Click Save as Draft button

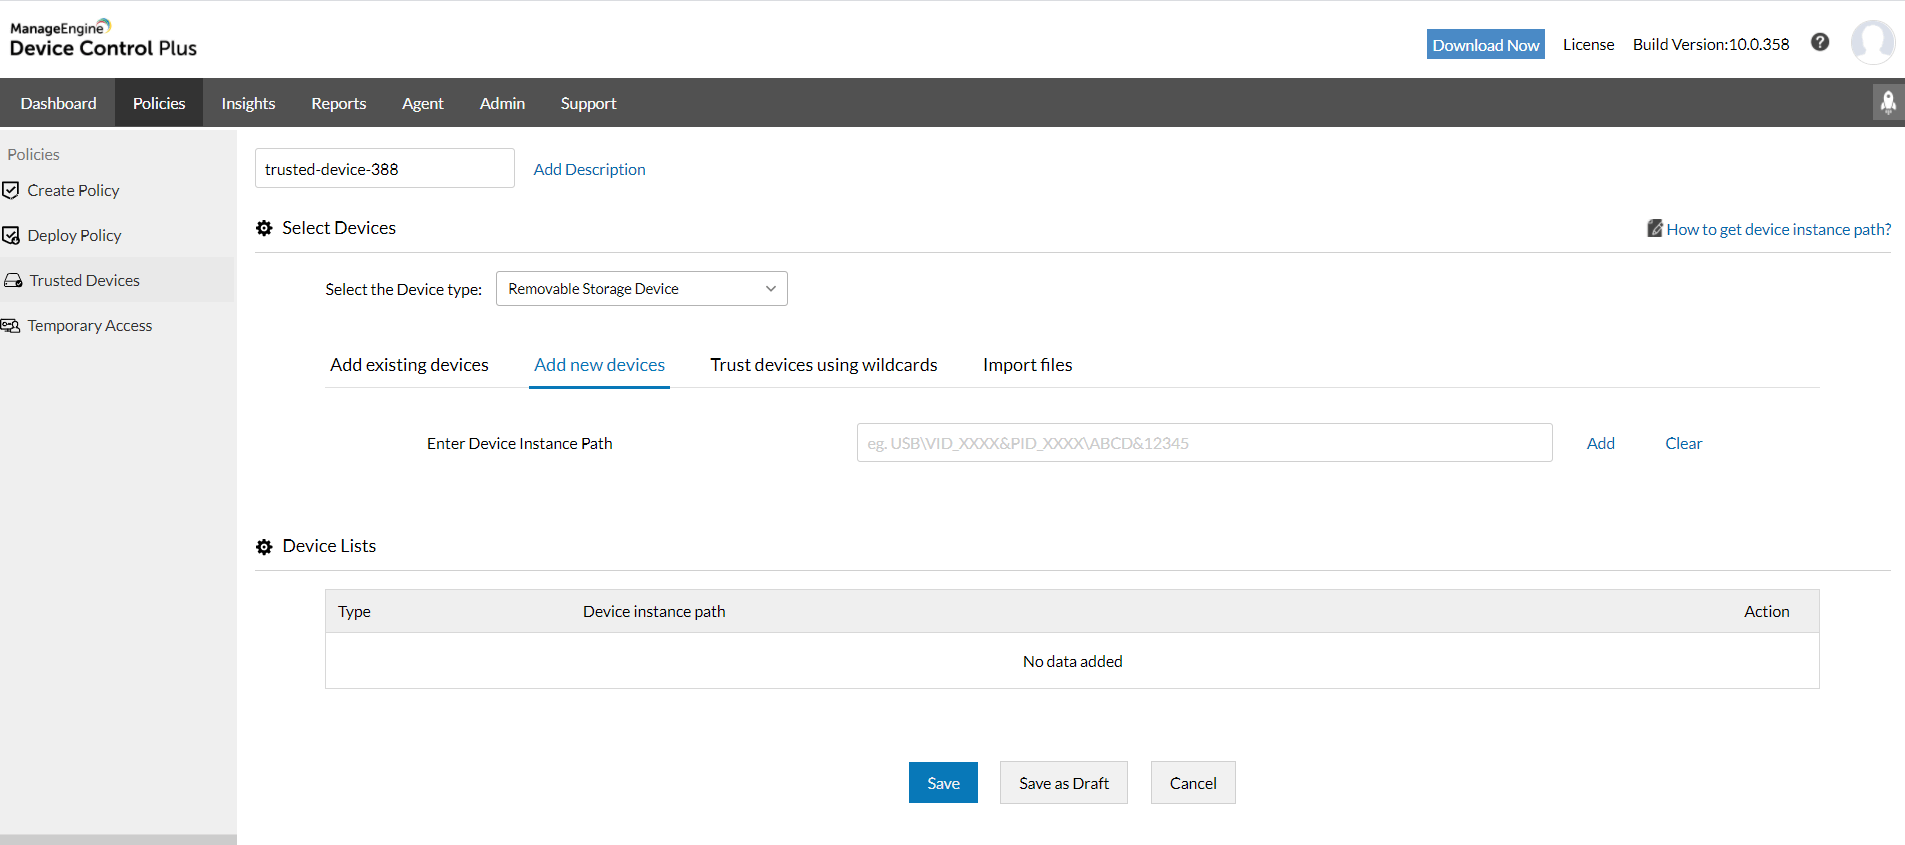[1063, 783]
